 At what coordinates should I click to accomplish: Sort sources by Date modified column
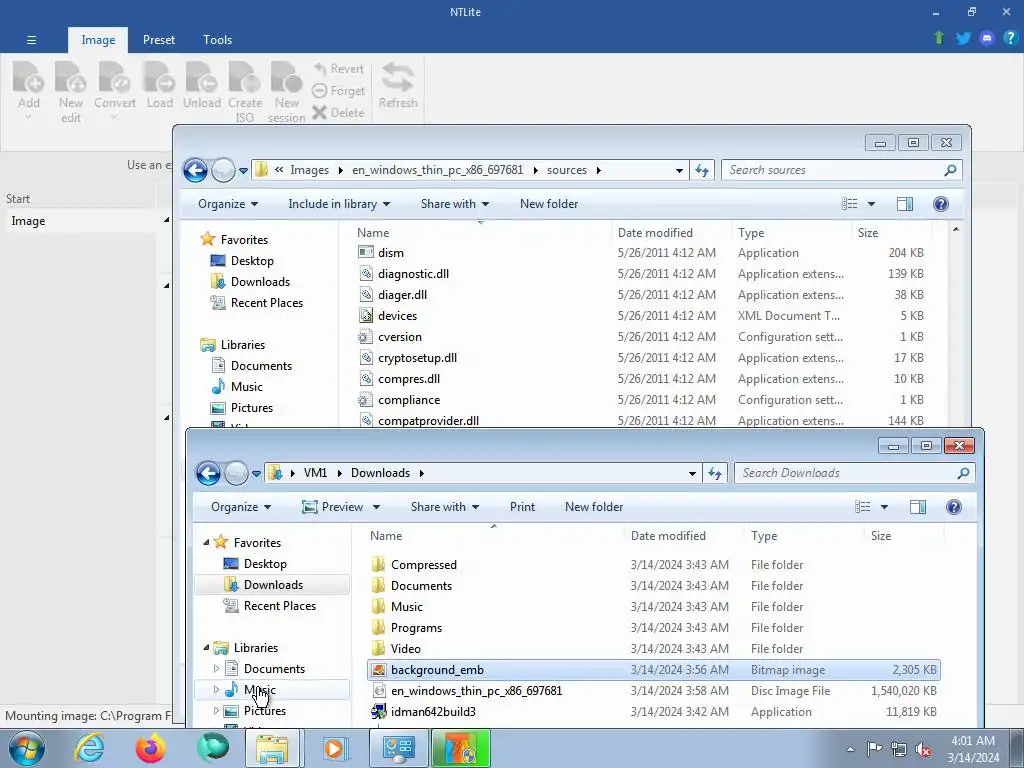click(x=655, y=232)
